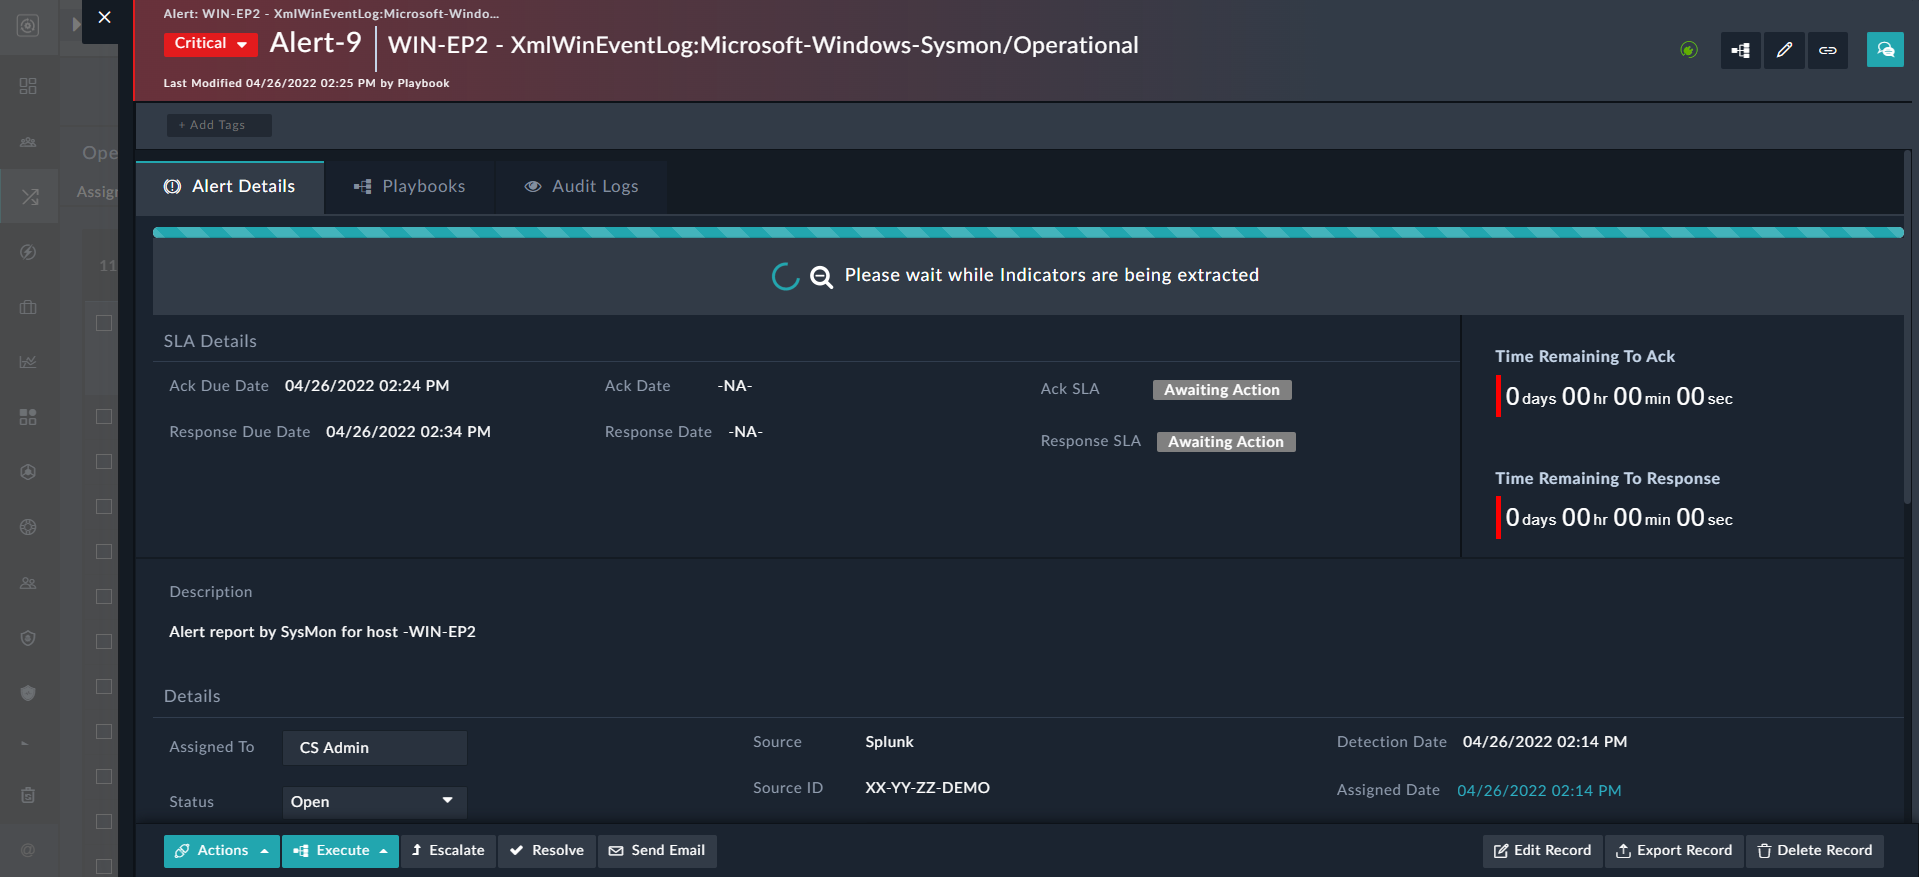Click the green status indicator icon
This screenshot has width=1919, height=877.
(1689, 50)
